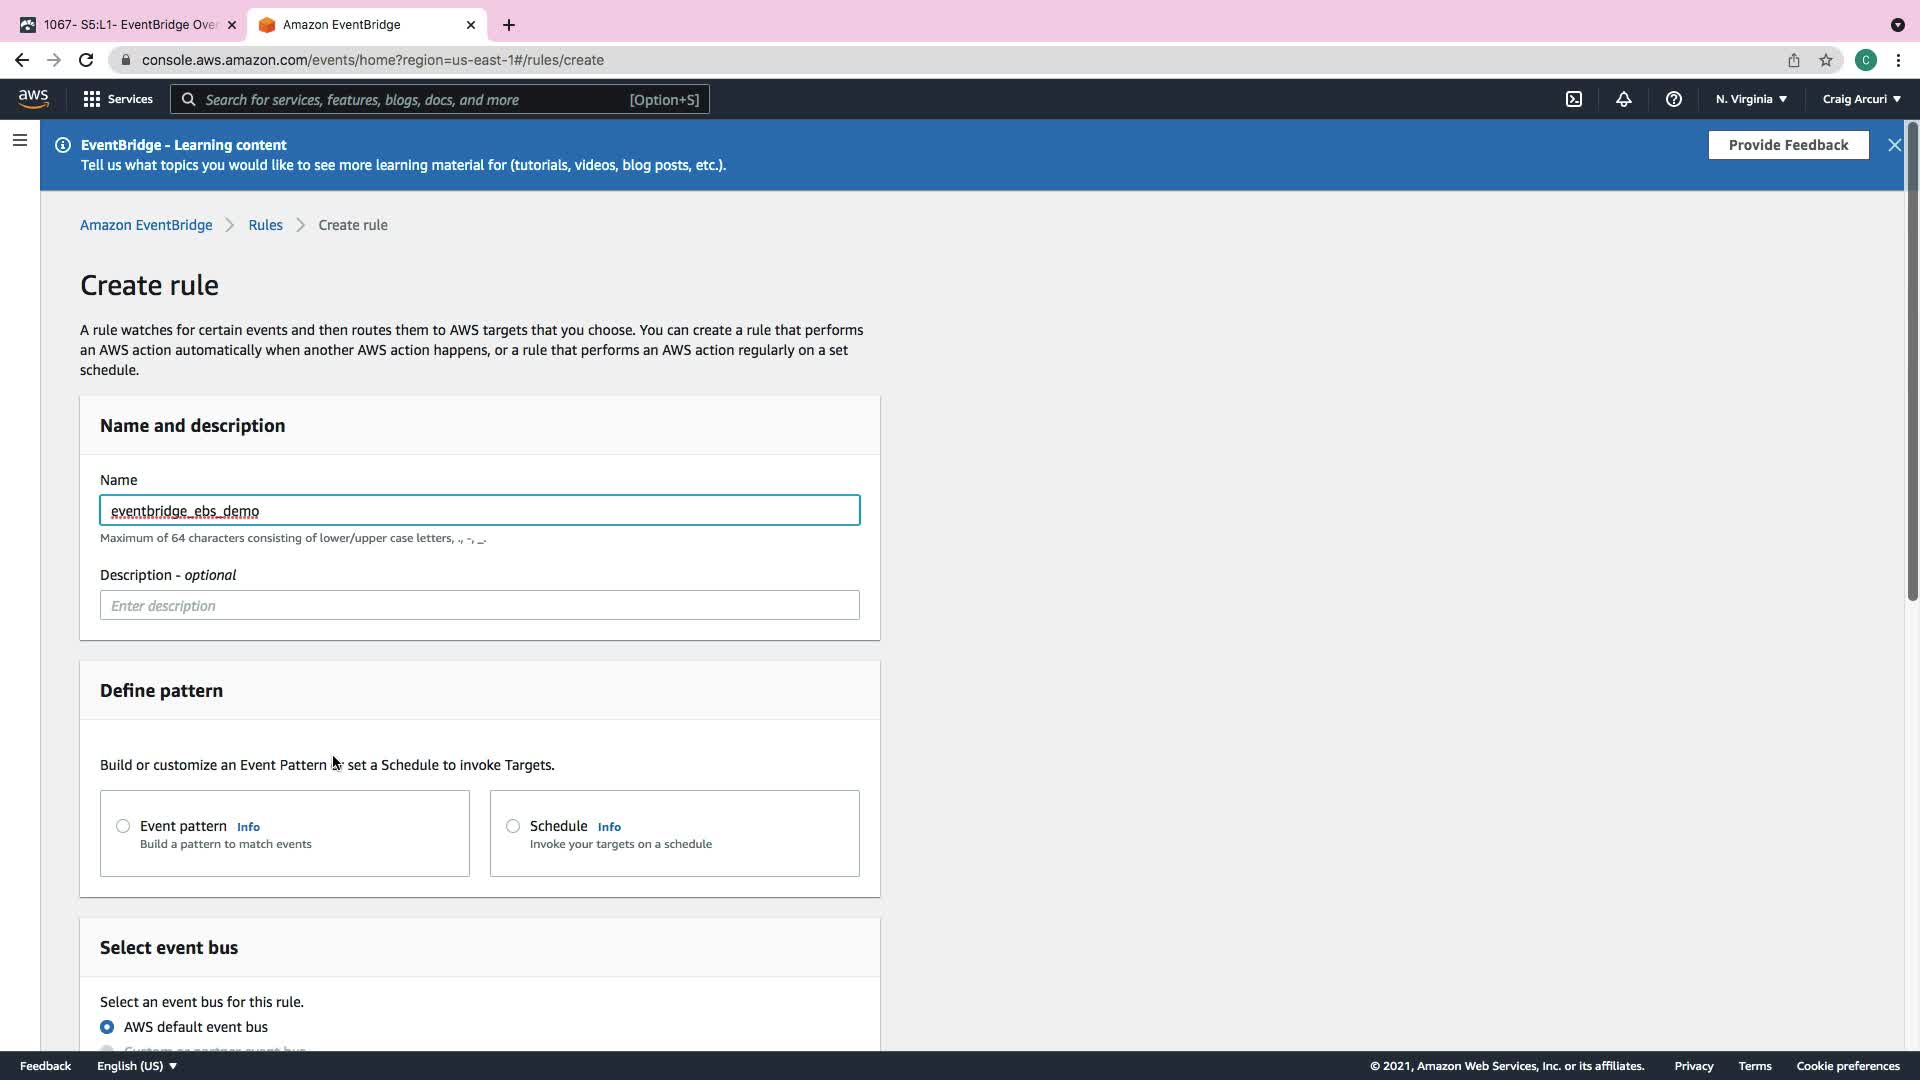Open the English (US) language selector

pyautogui.click(x=137, y=1066)
